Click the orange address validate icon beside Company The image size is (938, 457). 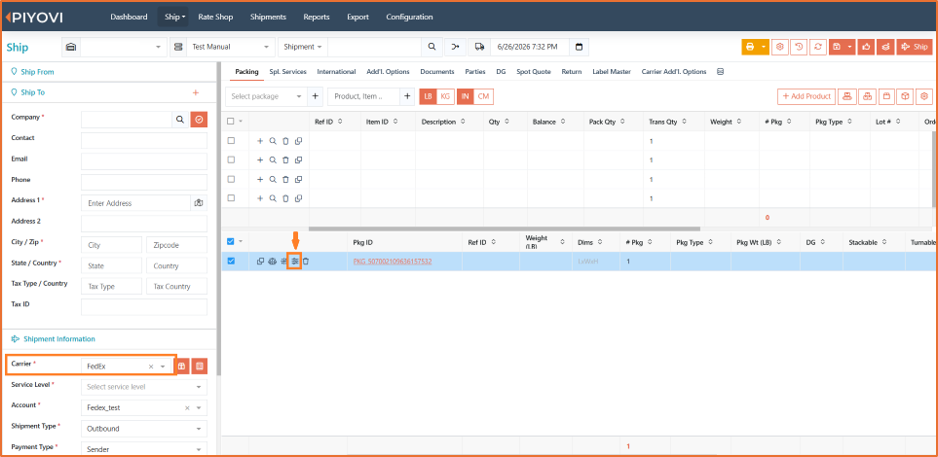click(x=199, y=120)
